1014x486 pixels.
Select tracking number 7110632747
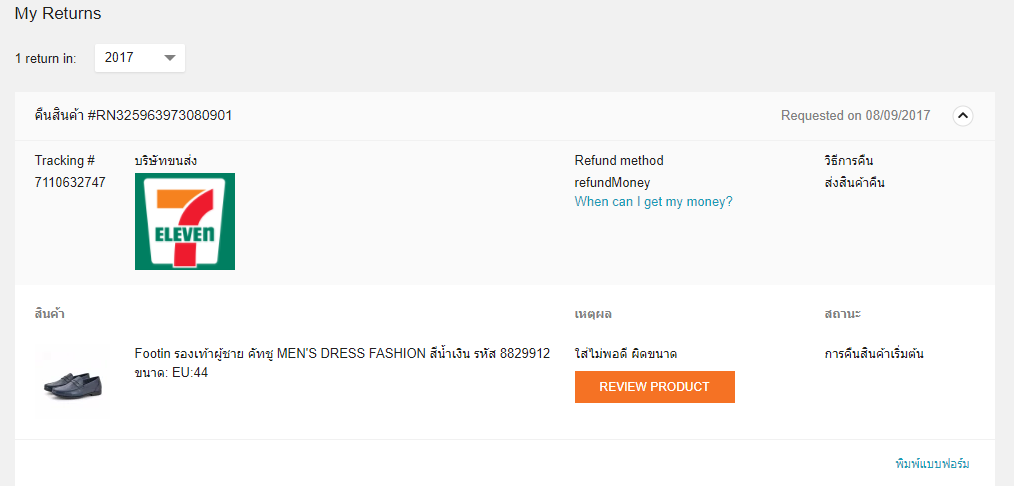coord(70,182)
